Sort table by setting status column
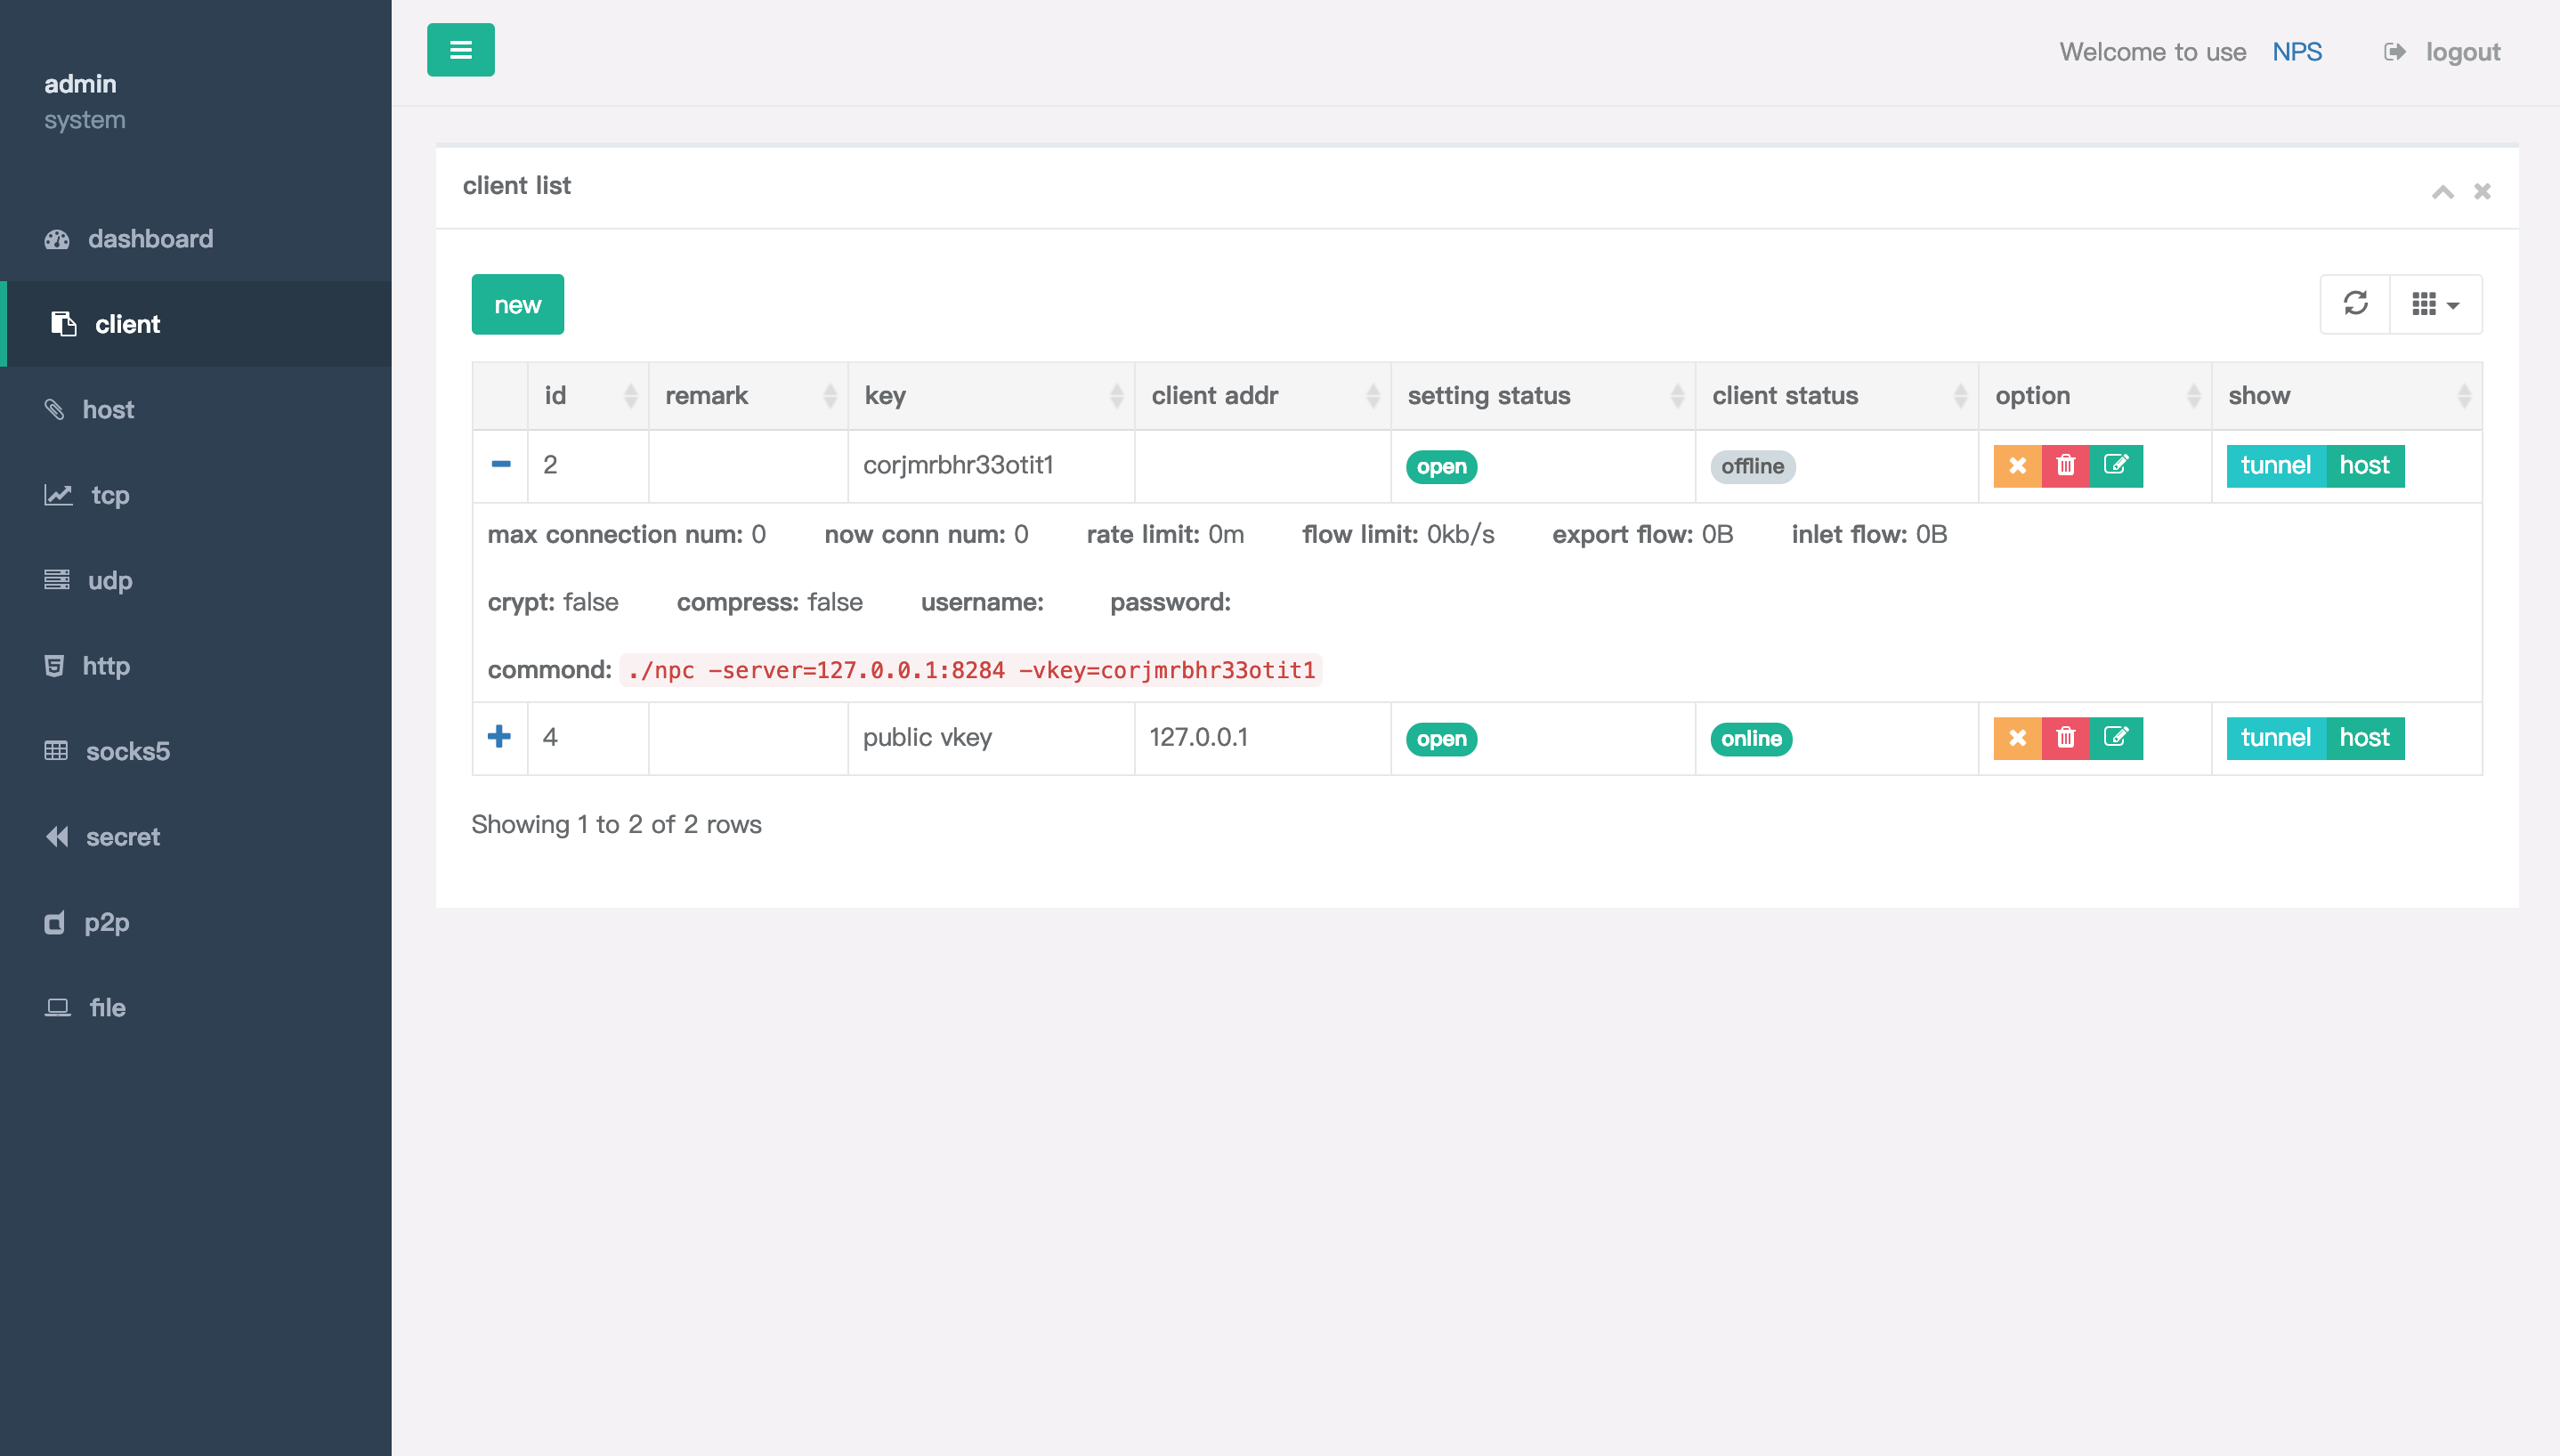 tap(1543, 396)
